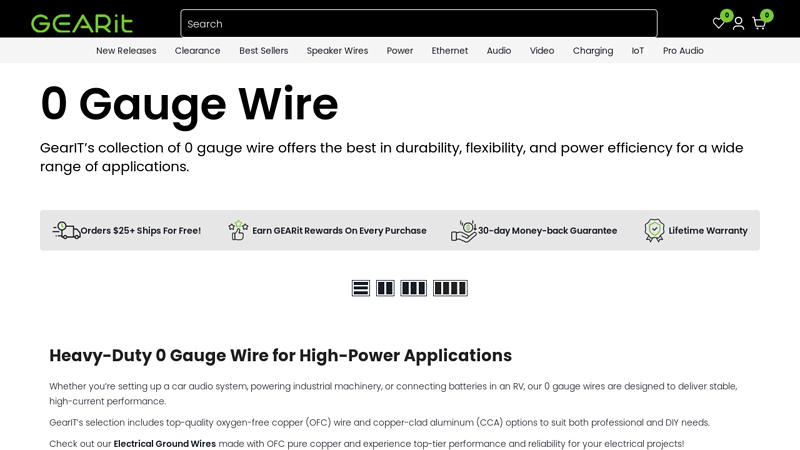Viewport: 800px width, 450px height.
Task: Open the Ethernet category
Action: point(450,51)
